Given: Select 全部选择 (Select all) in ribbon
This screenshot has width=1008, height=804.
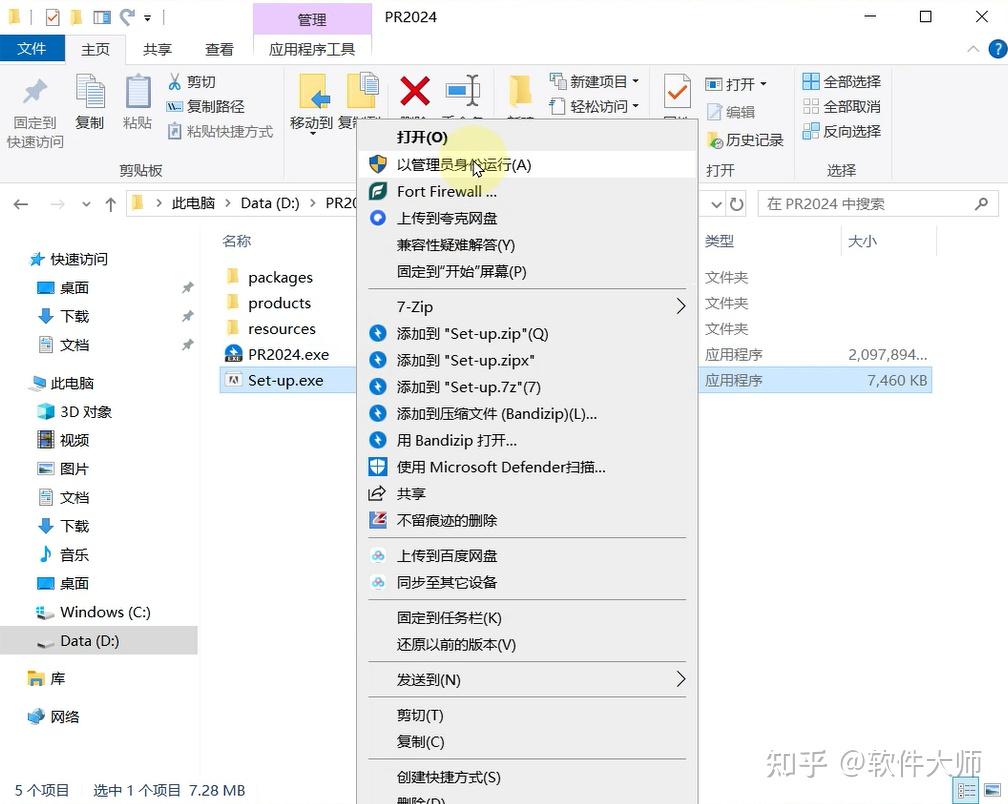Looking at the screenshot, I should pyautogui.click(x=848, y=80).
